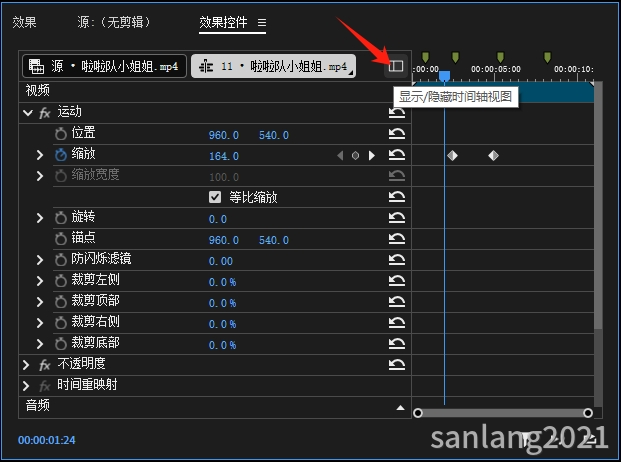The height and width of the screenshot is (462, 621).
Task: Click the 位置 Y value 540.0
Action: [274, 135]
